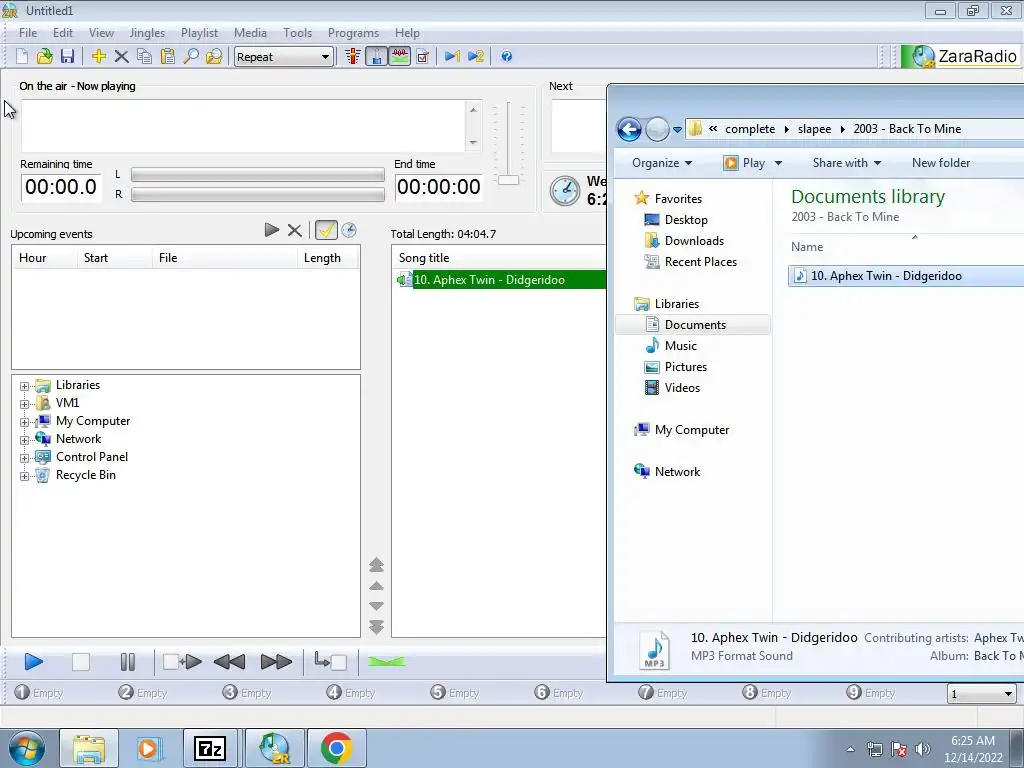Click jingle slot 9 Empty

point(871,692)
